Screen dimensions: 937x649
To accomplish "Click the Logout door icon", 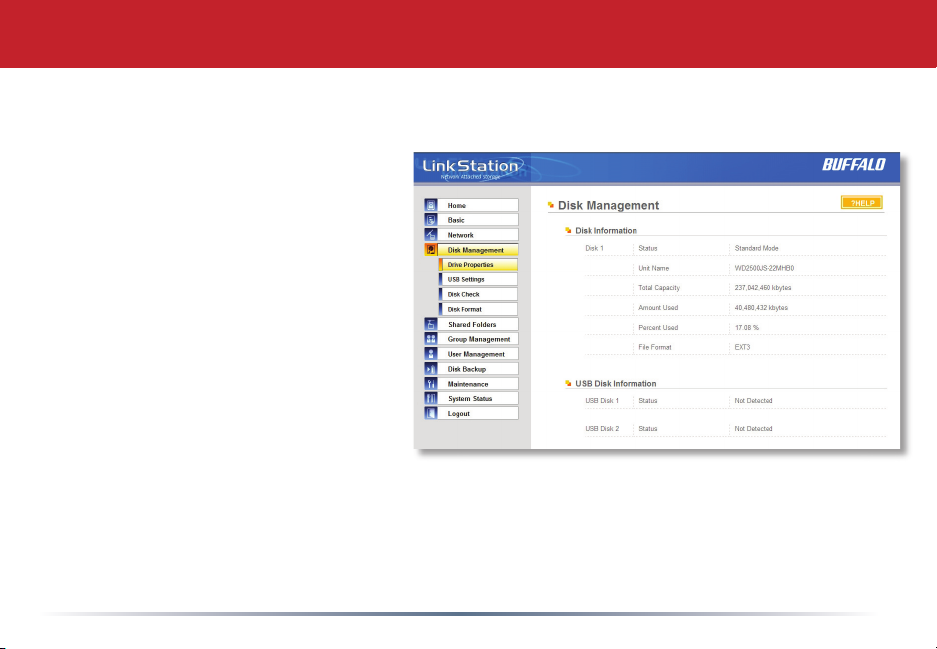I will pyautogui.click(x=431, y=414).
